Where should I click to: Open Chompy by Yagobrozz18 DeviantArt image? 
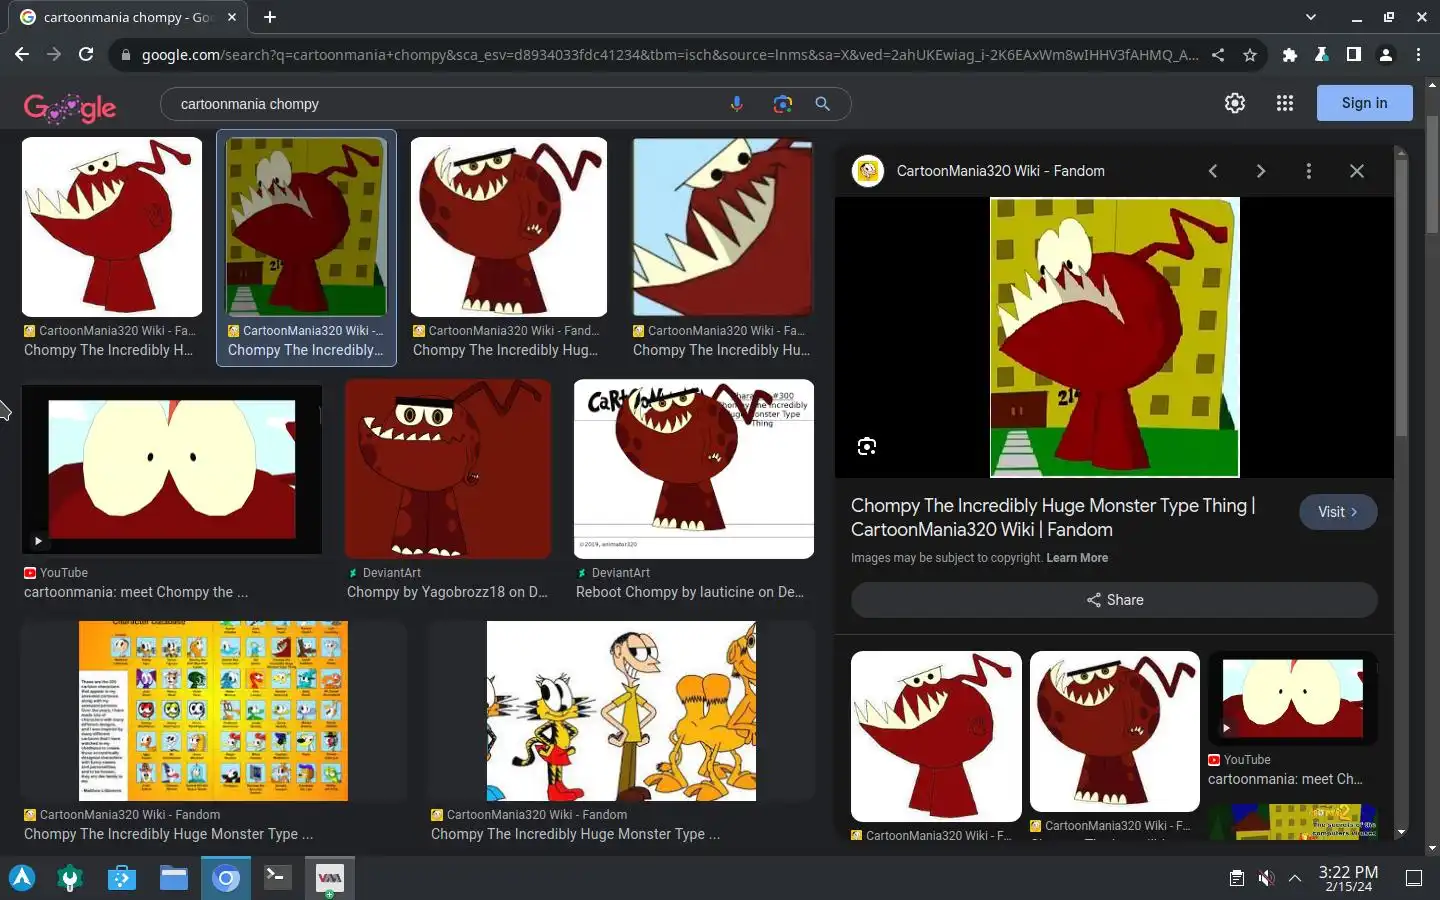click(x=448, y=469)
